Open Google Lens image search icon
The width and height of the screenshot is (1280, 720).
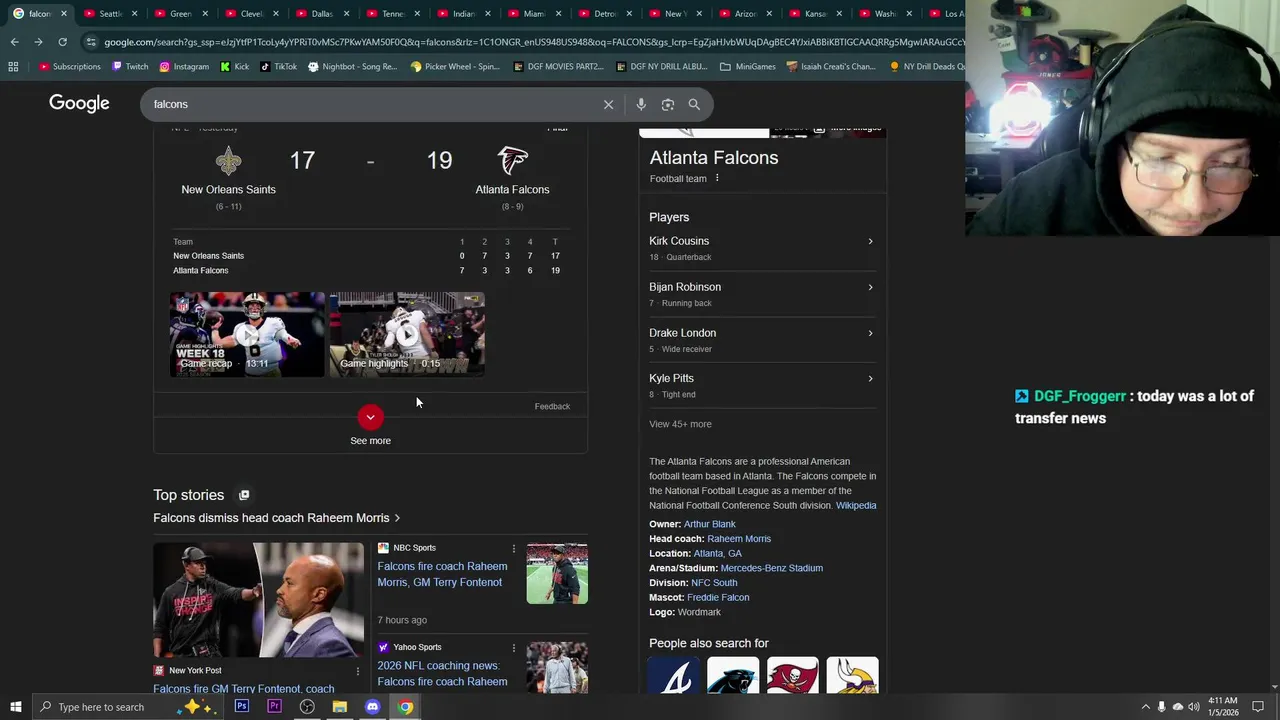(668, 104)
